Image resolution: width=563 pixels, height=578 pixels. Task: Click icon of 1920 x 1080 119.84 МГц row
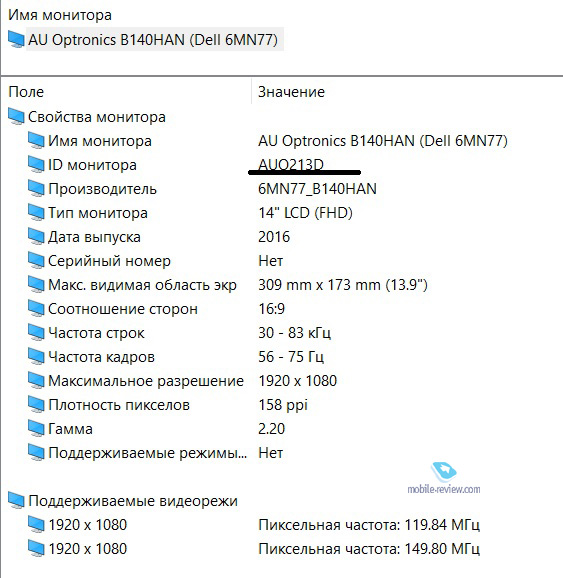coord(36,524)
